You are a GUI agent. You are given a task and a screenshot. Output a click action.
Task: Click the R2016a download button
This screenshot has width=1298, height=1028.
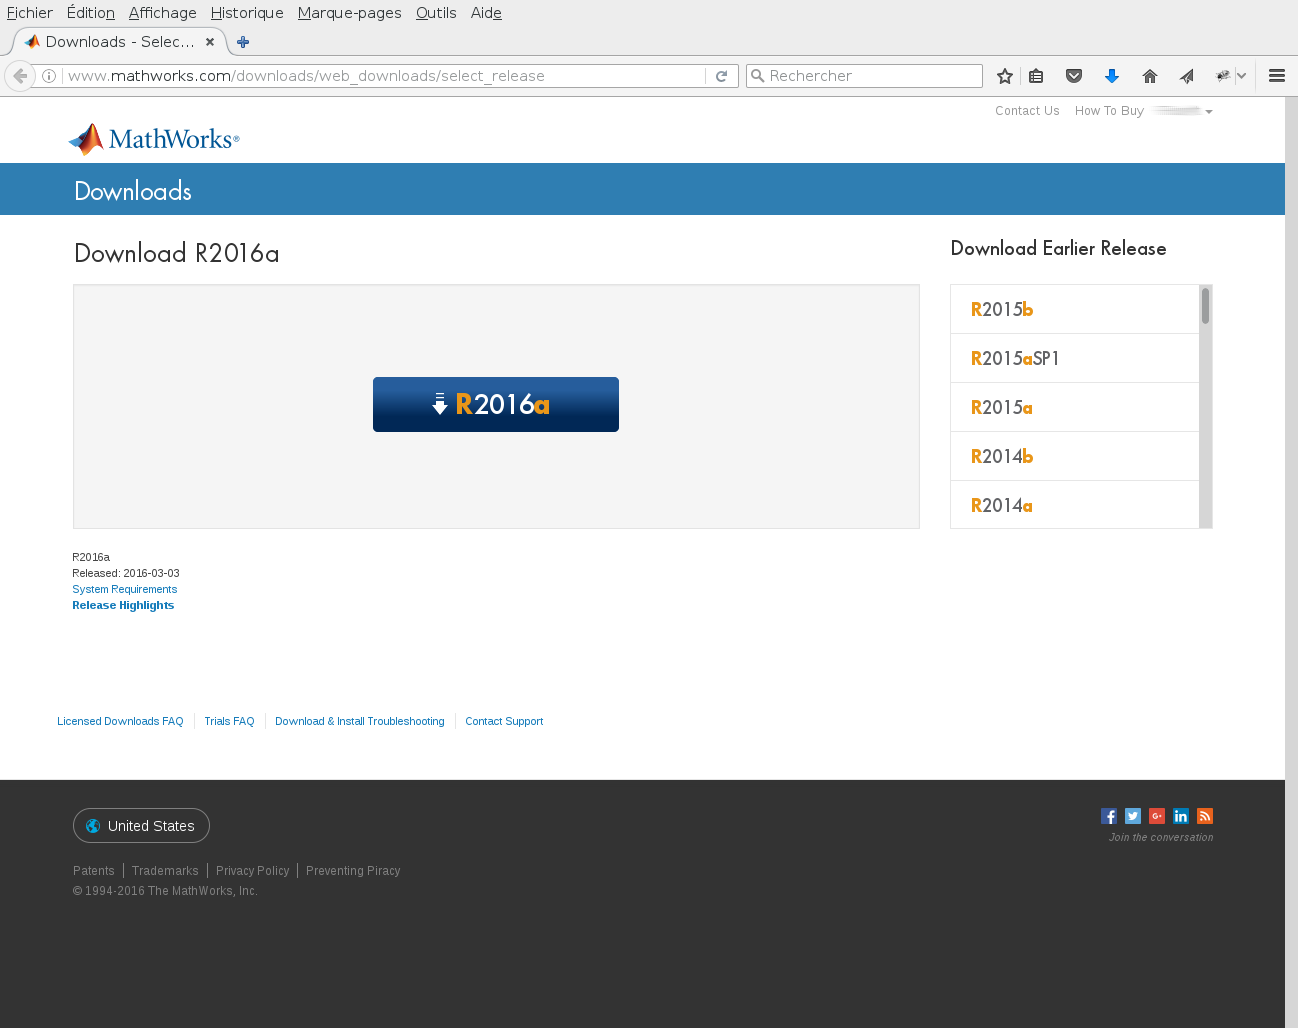[x=496, y=404]
